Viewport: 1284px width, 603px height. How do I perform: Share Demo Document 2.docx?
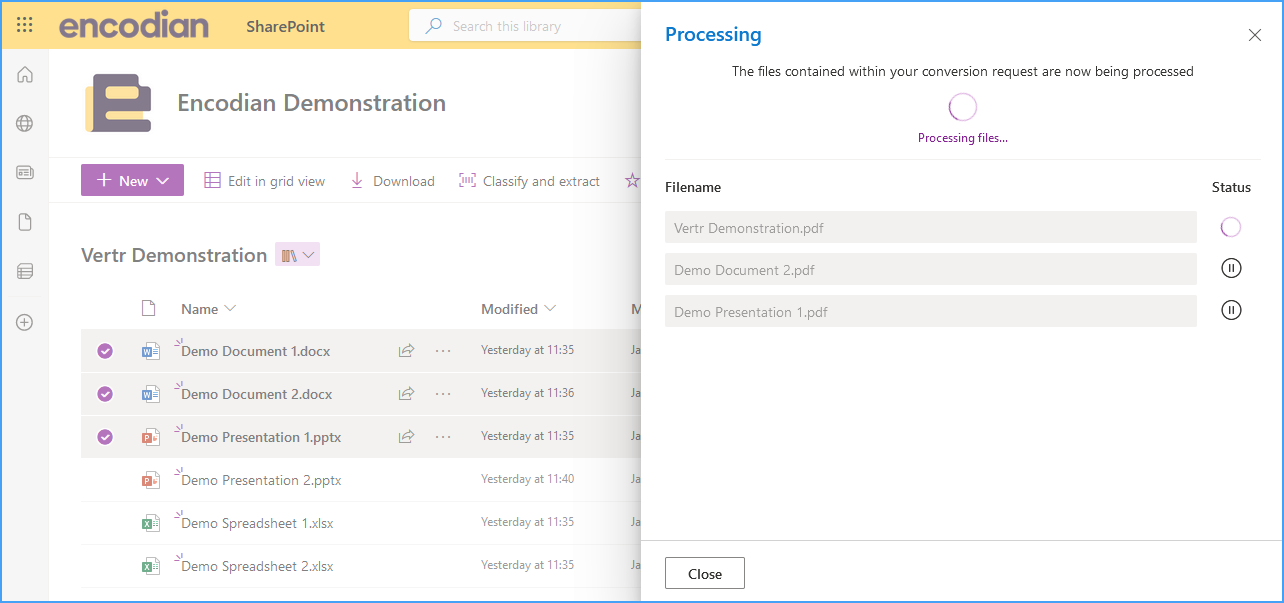pyautogui.click(x=406, y=394)
